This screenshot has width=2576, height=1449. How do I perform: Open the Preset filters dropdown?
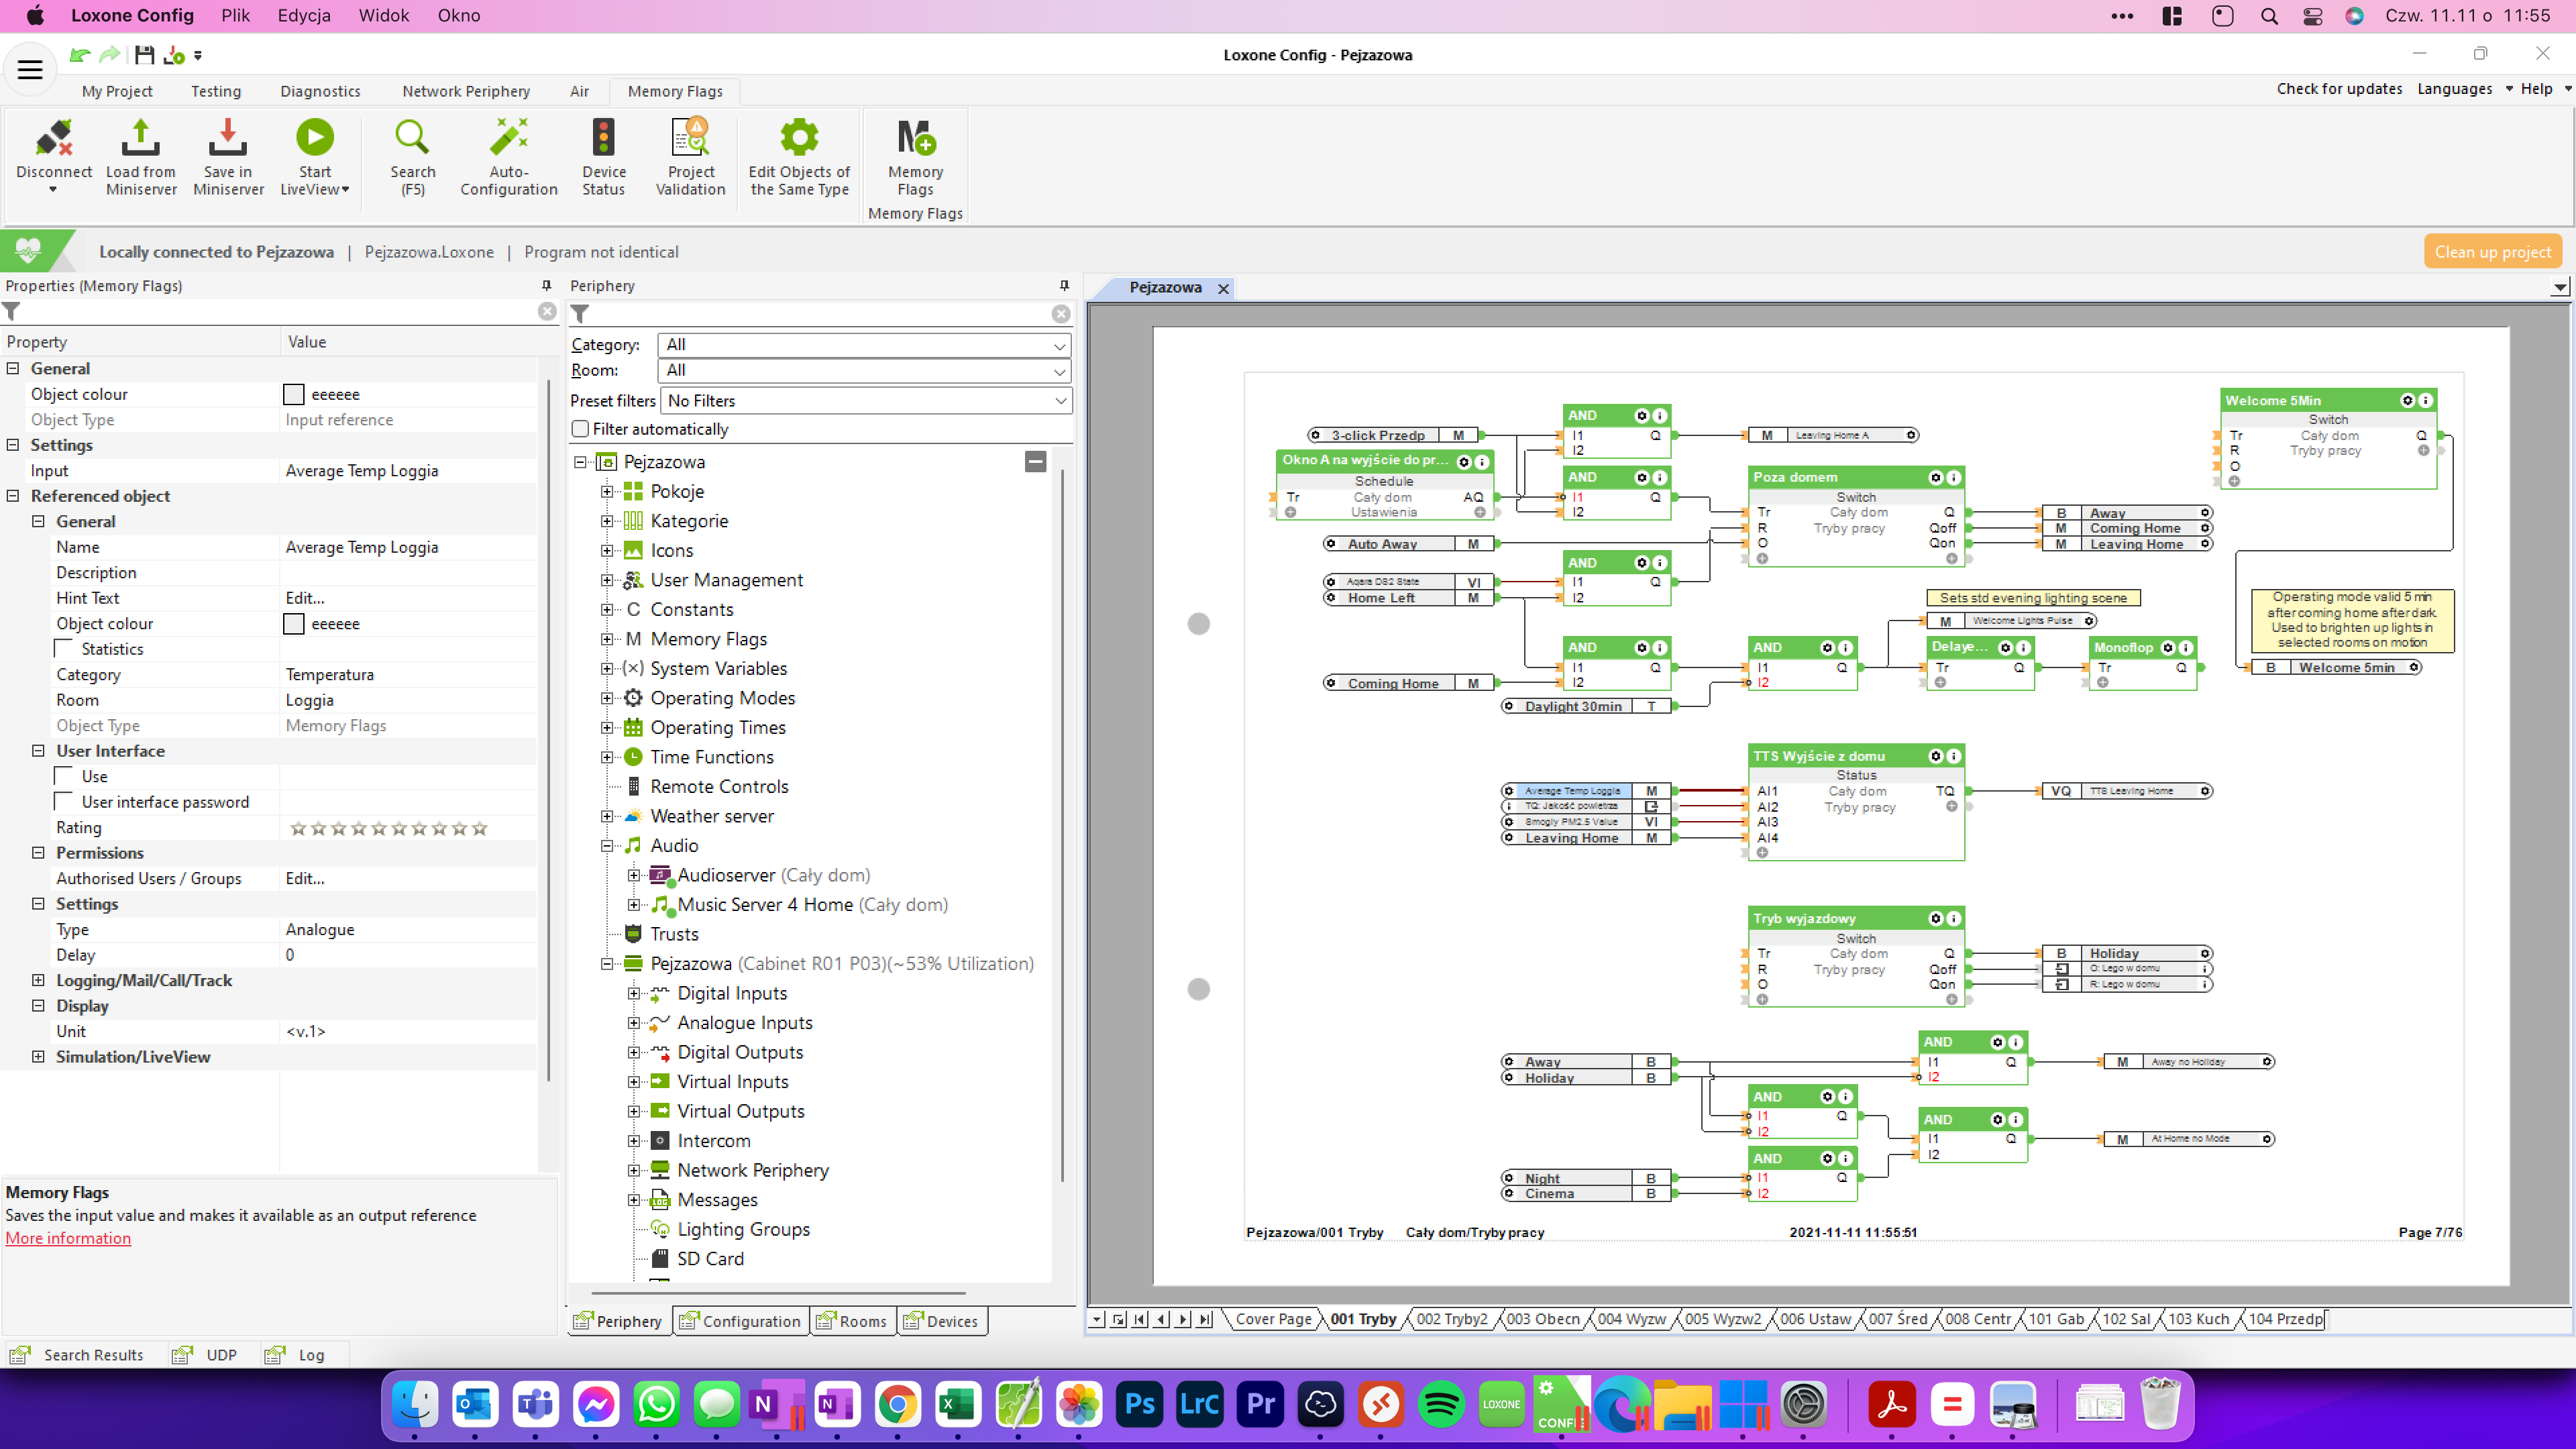865,401
